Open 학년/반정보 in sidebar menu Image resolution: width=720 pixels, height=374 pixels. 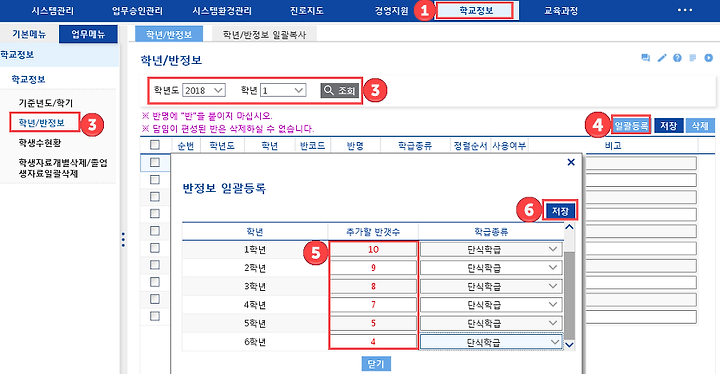[42, 123]
